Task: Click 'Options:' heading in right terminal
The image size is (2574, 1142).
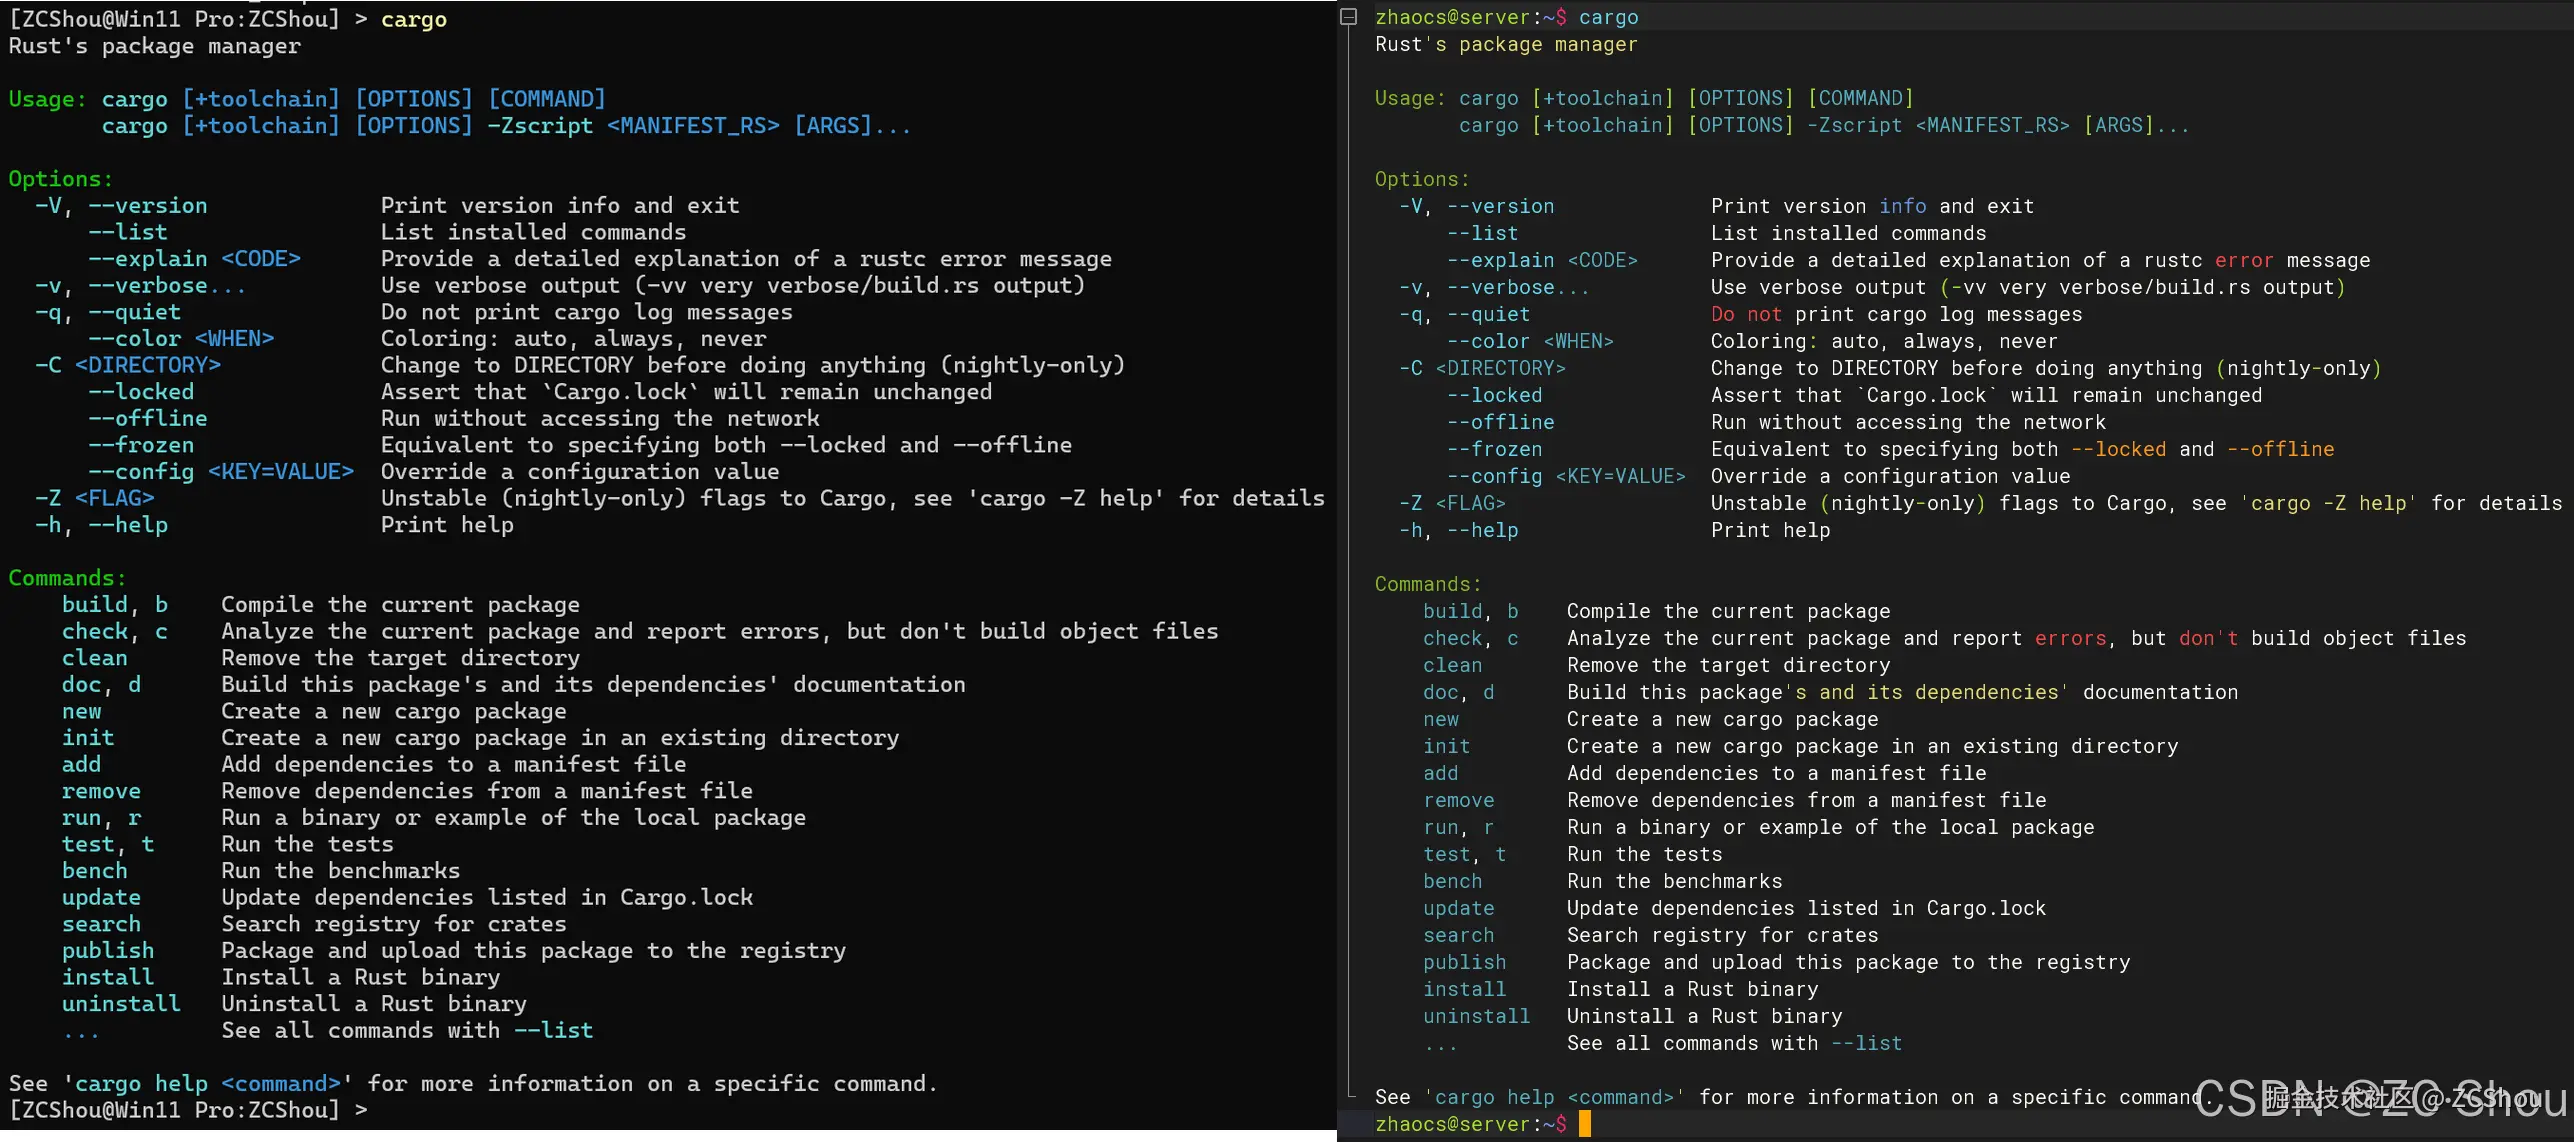Action: 1421,179
